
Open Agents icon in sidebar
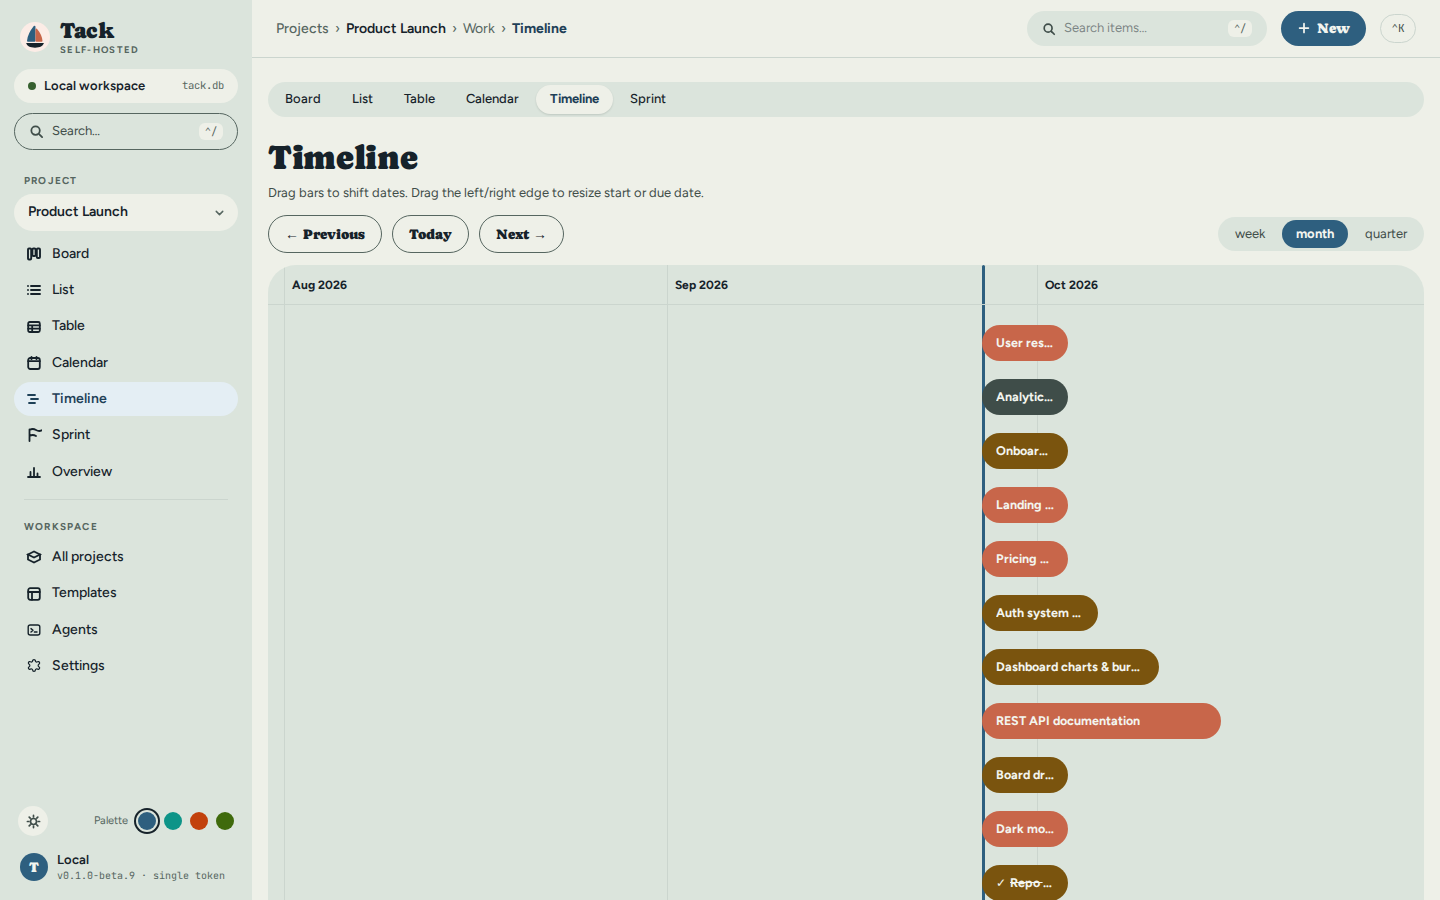coord(34,630)
